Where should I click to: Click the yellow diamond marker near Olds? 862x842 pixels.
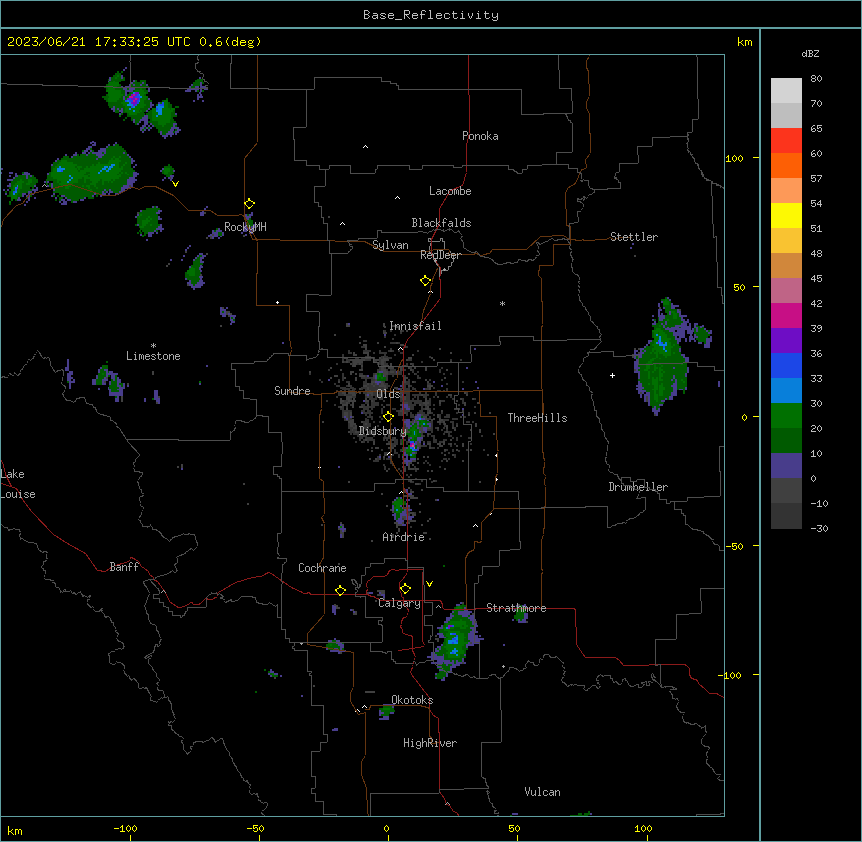click(388, 417)
